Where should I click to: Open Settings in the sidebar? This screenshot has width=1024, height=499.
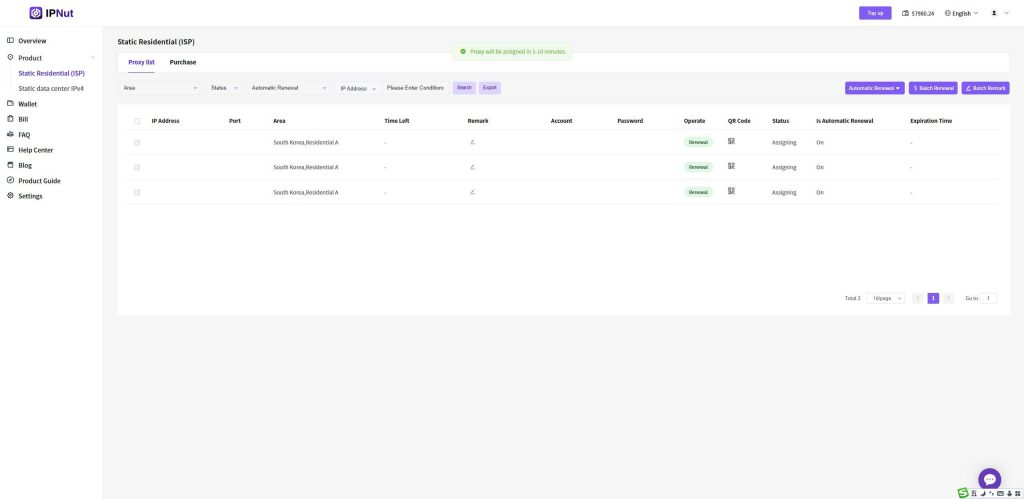pyautogui.click(x=30, y=196)
